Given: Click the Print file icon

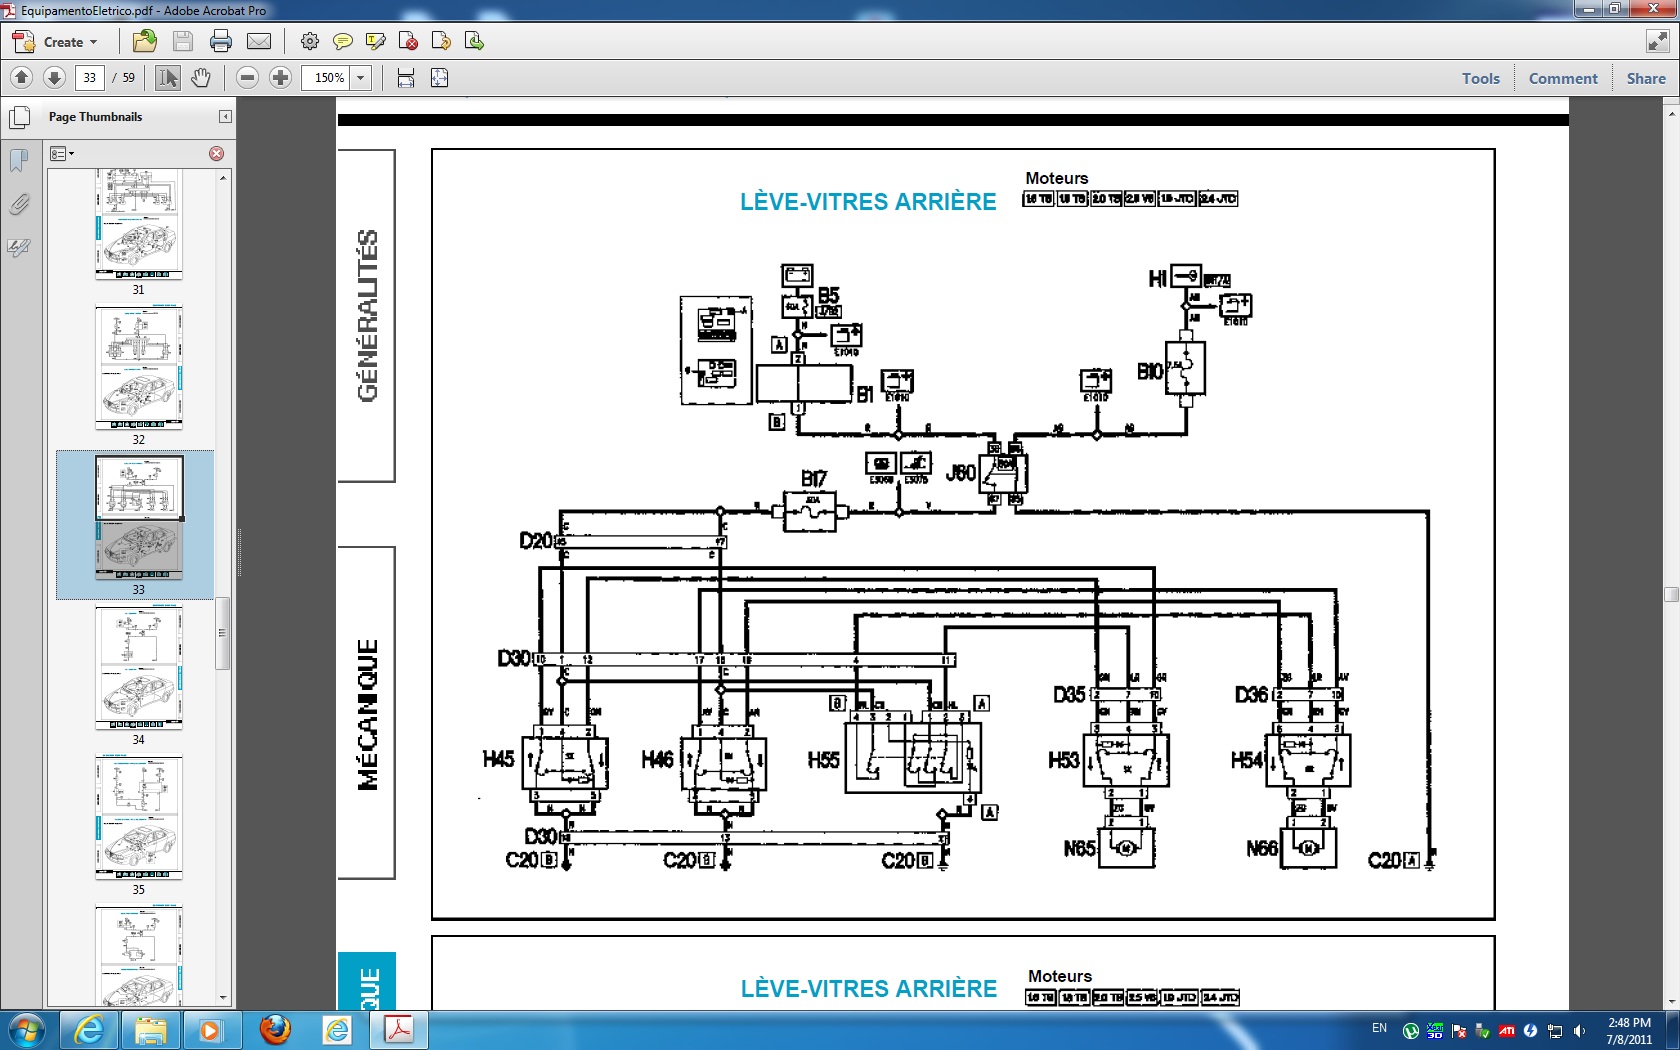Looking at the screenshot, I should tap(221, 41).
